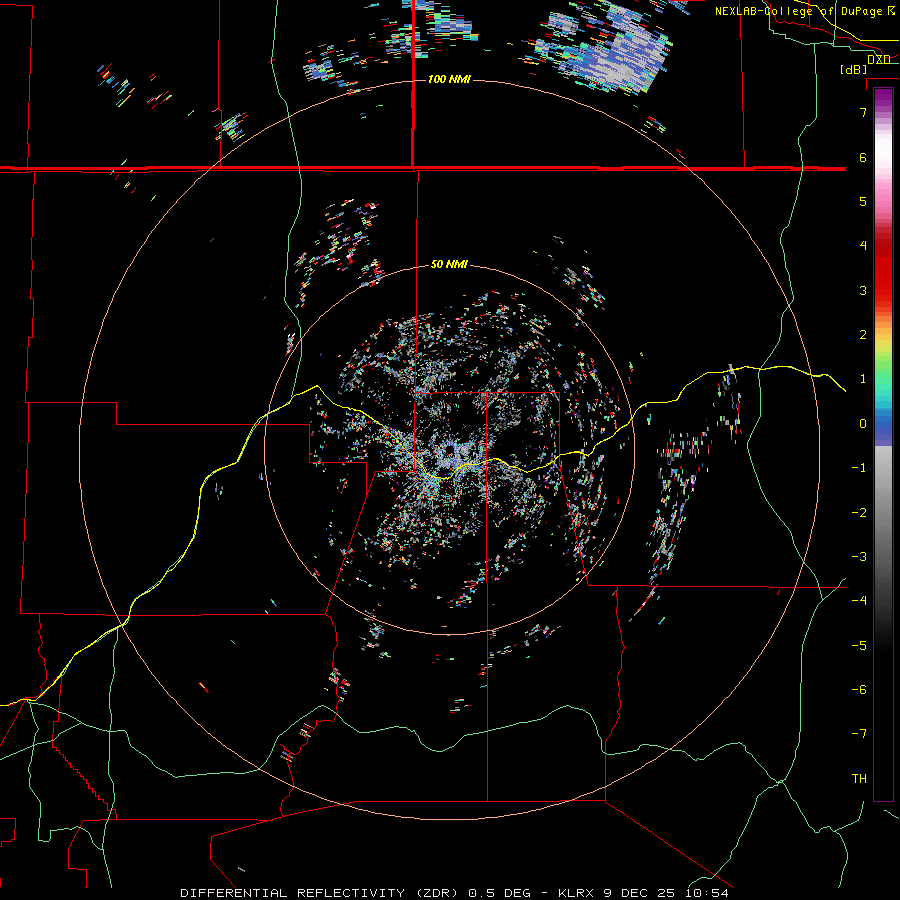900x900 pixels.
Task: Click the TH label on the color scale
Action: tap(859, 779)
